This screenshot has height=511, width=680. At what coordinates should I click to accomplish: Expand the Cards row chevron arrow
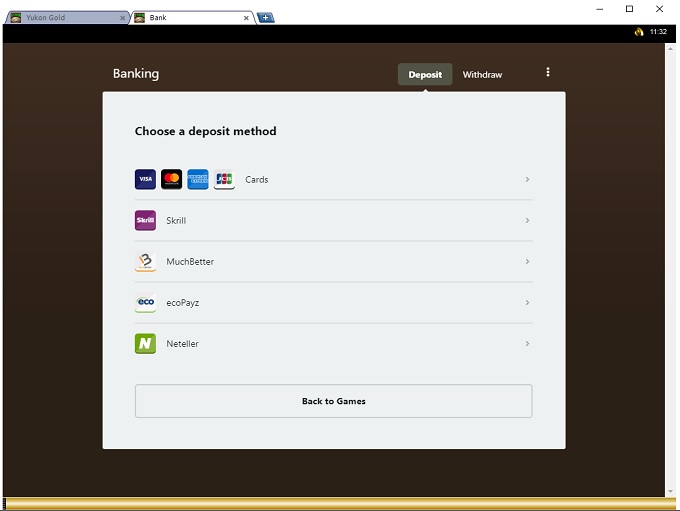pyautogui.click(x=527, y=180)
